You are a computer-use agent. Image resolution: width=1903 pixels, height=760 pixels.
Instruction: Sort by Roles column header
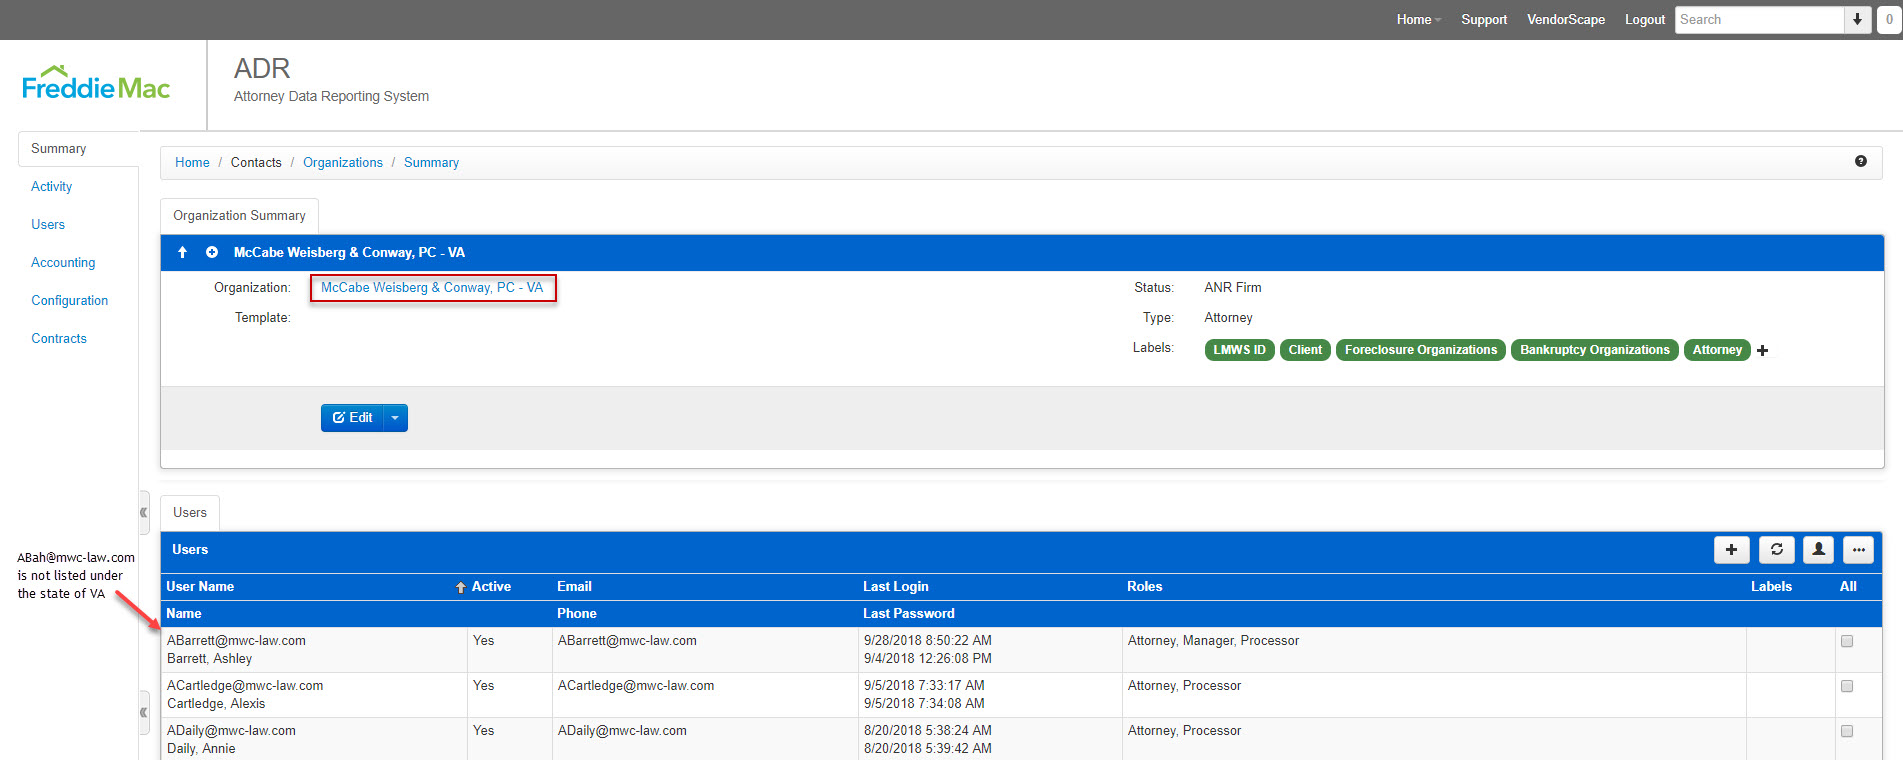(x=1145, y=587)
